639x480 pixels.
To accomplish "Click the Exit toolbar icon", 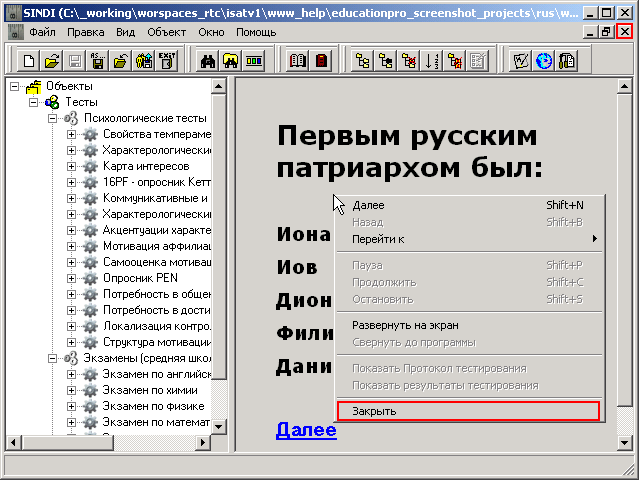I will (167, 60).
